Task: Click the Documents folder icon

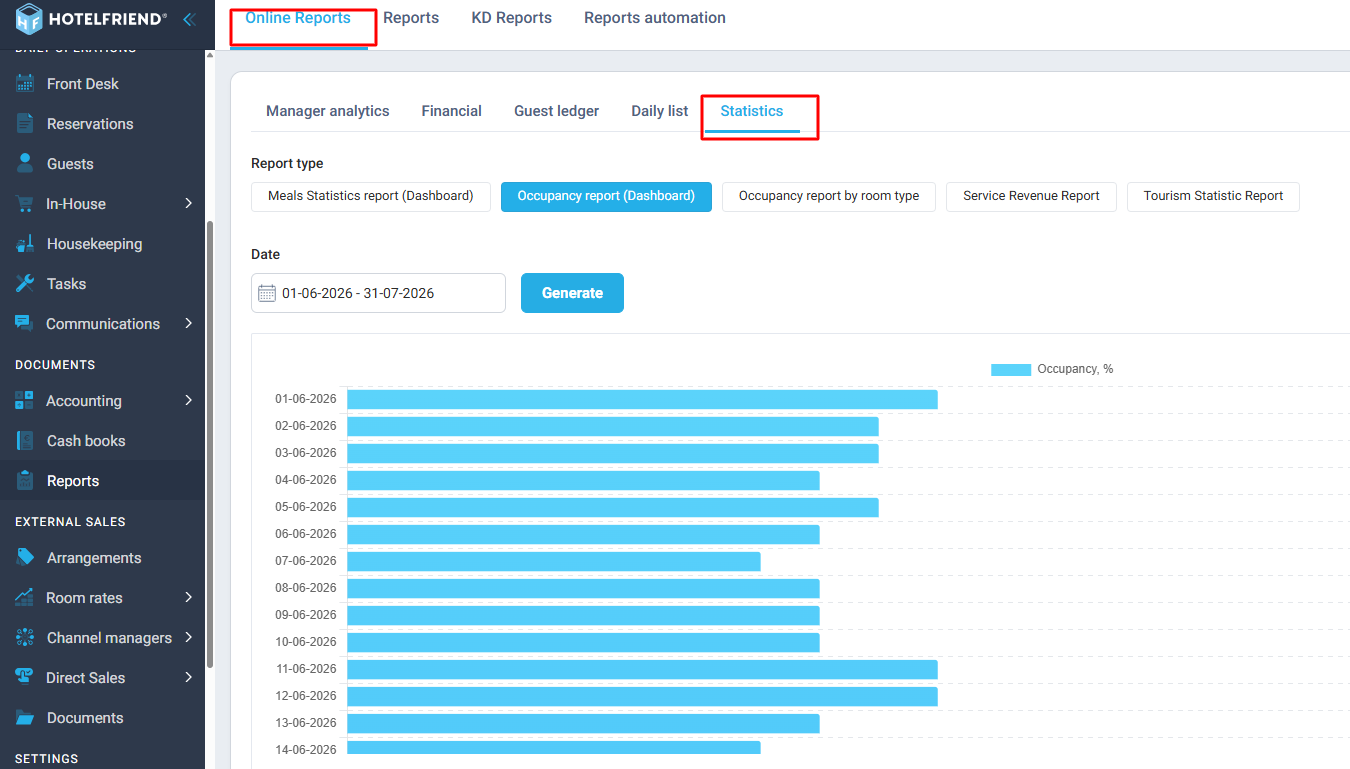Action: [25, 718]
